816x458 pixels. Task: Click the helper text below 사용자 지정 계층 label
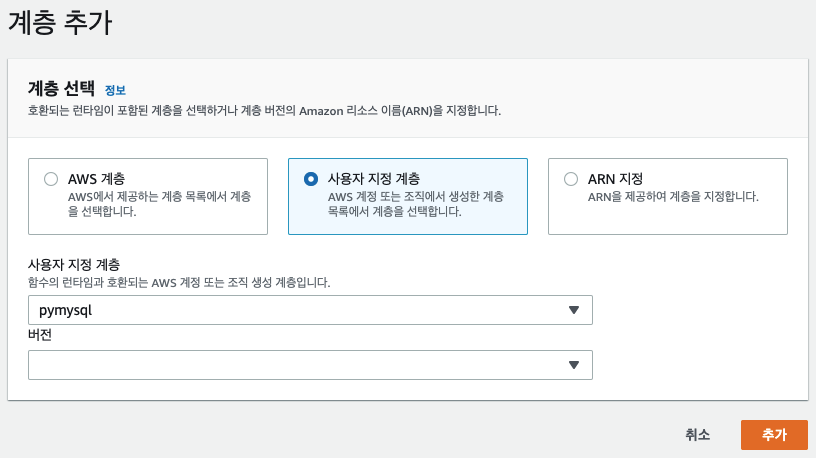[x=179, y=283]
